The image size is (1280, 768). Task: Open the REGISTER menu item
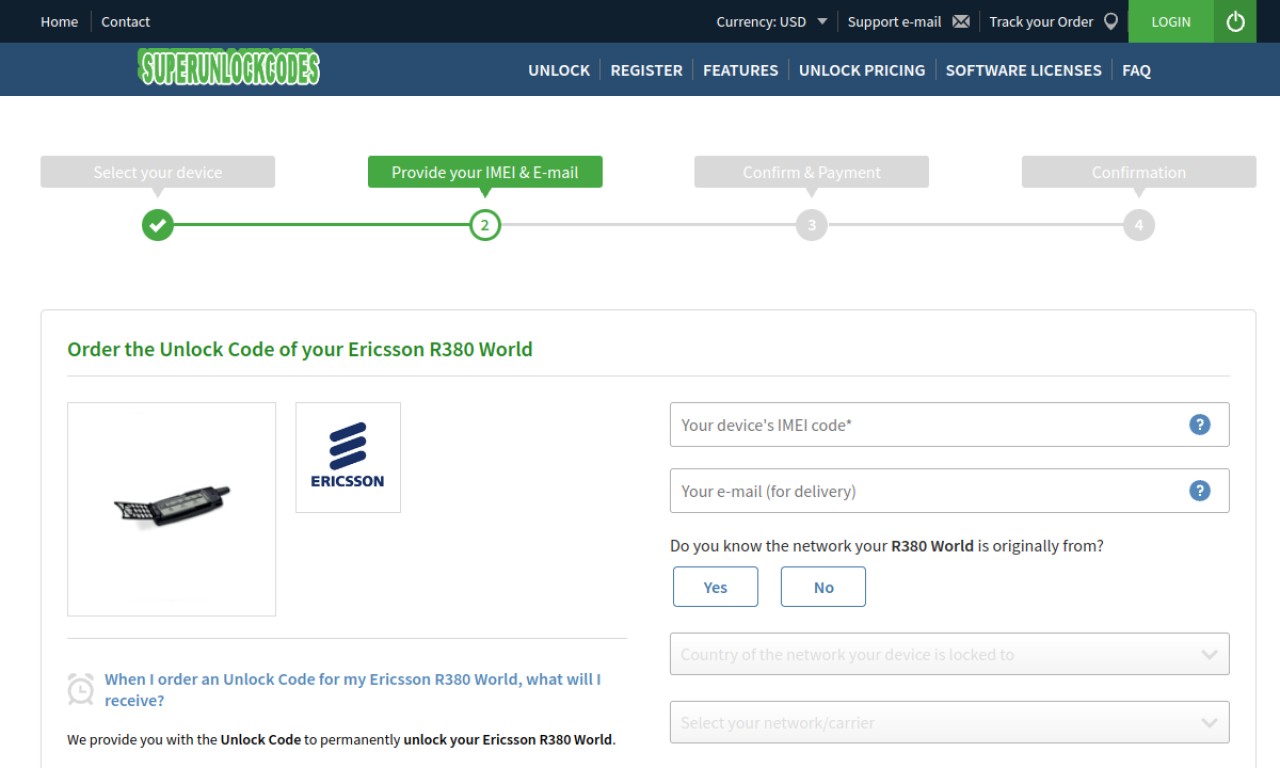(x=646, y=70)
